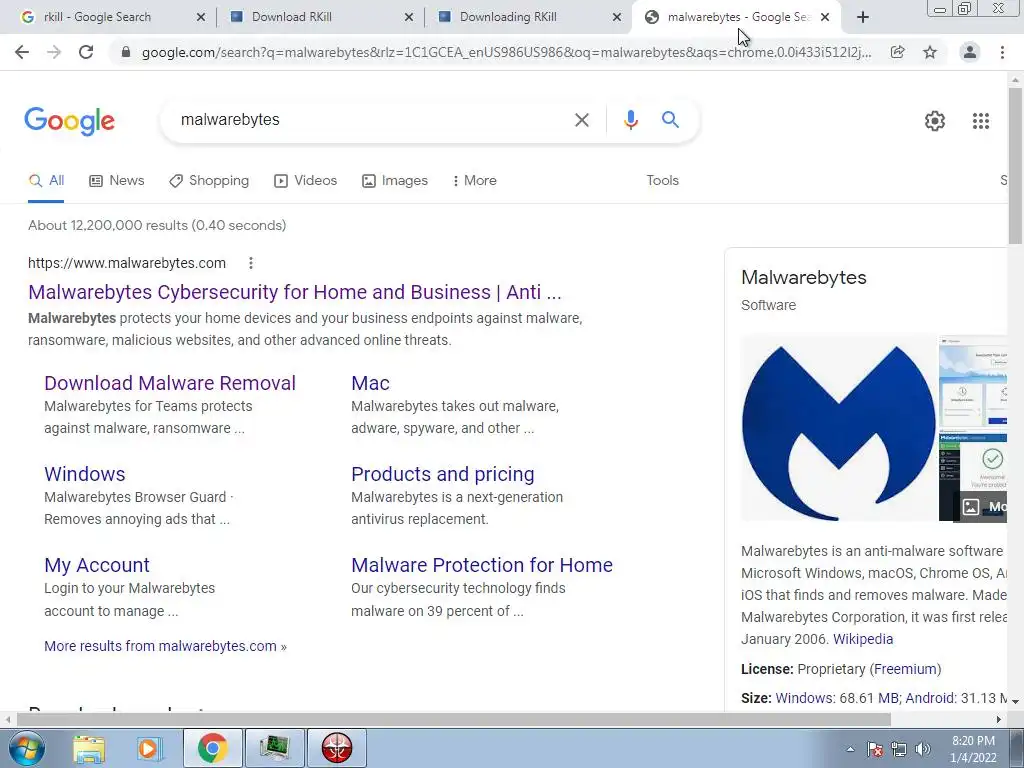
Task: Open the search Tools options
Action: (x=662, y=181)
